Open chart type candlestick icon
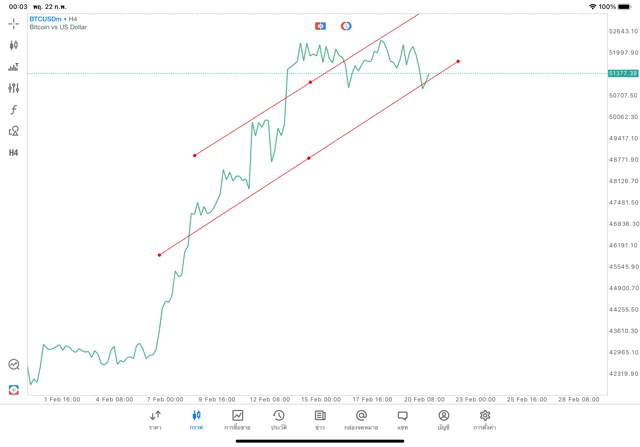The image size is (640, 447). [14, 45]
